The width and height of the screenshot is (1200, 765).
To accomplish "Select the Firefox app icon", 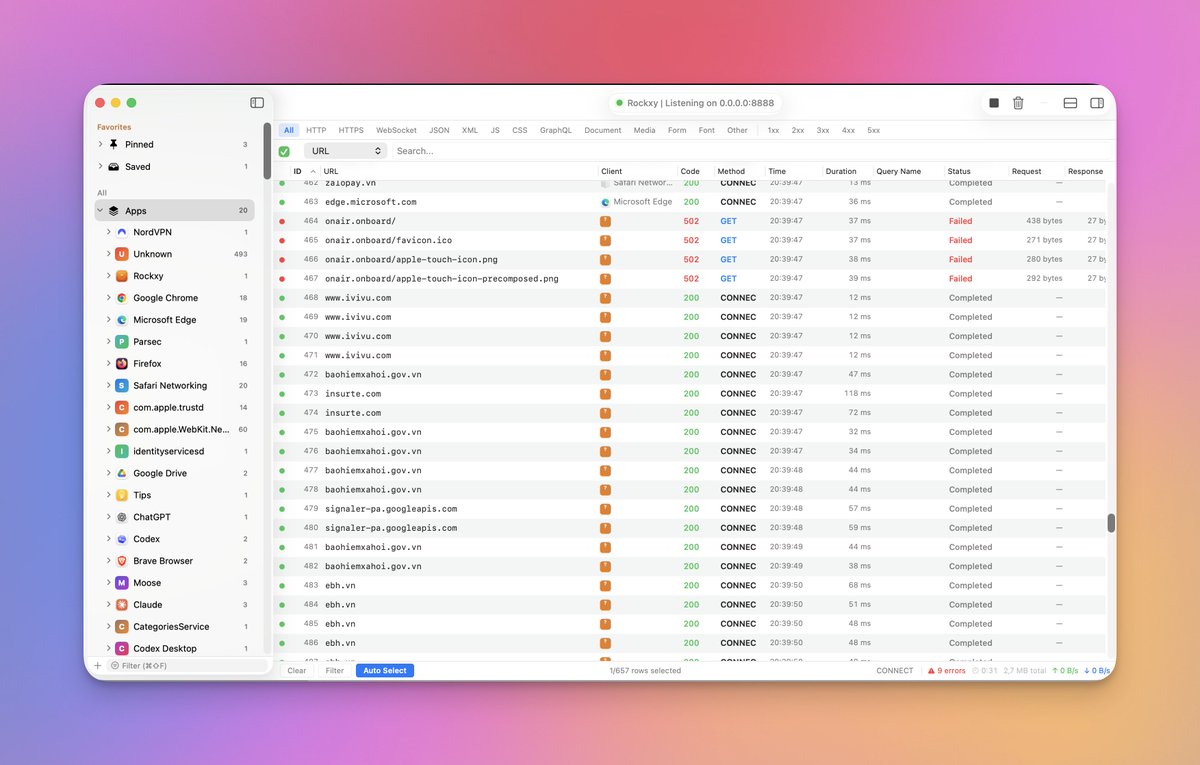I will click(x=122, y=364).
